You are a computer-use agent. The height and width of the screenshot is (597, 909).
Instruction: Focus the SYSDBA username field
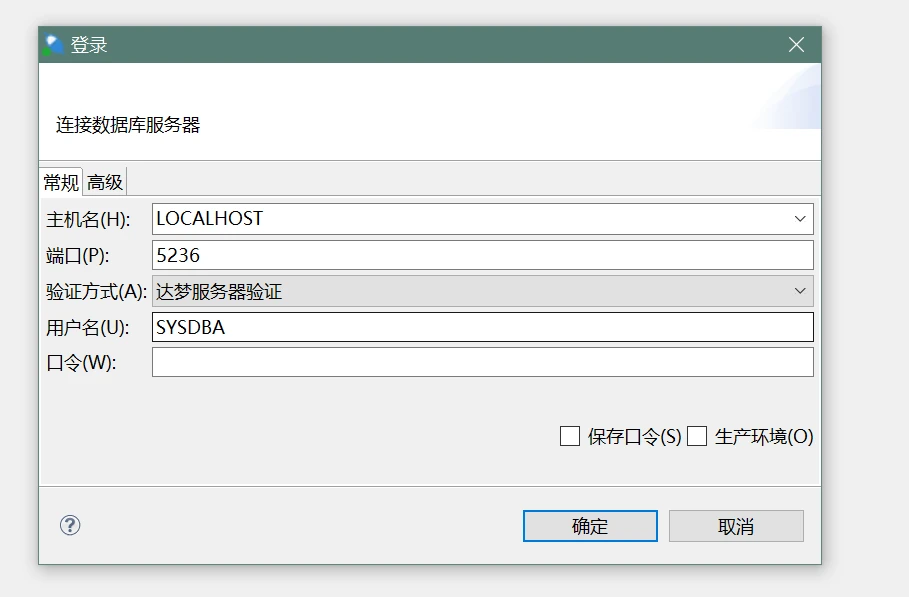(x=482, y=327)
